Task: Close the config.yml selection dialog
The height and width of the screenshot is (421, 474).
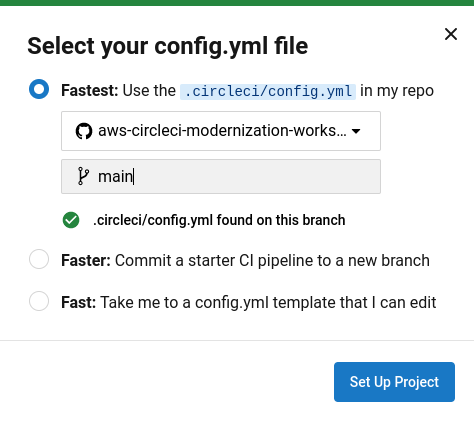Action: point(451,34)
